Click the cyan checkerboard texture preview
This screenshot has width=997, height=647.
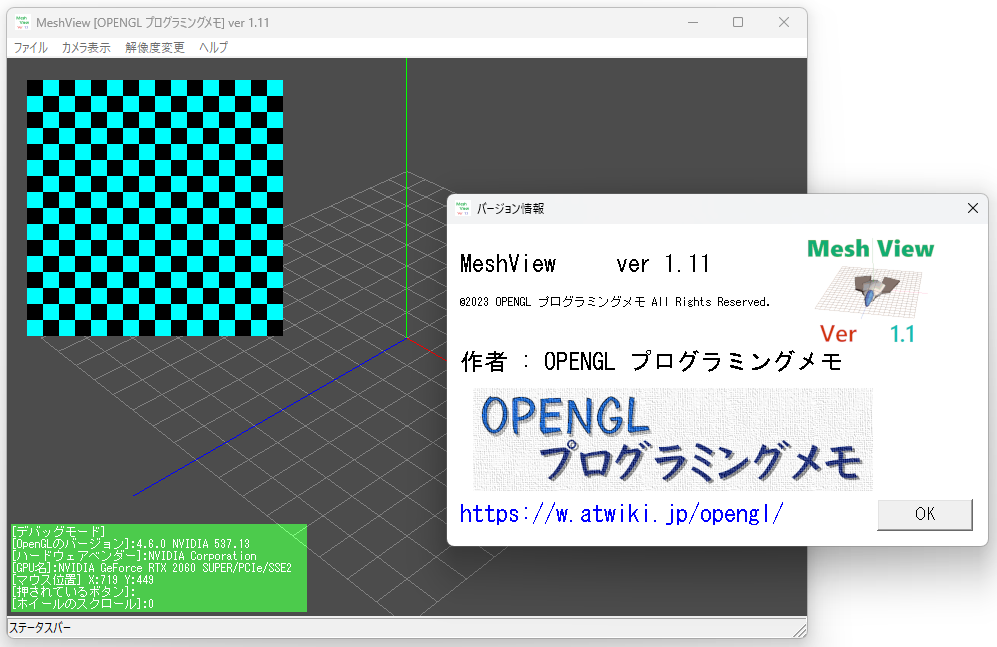coord(155,208)
